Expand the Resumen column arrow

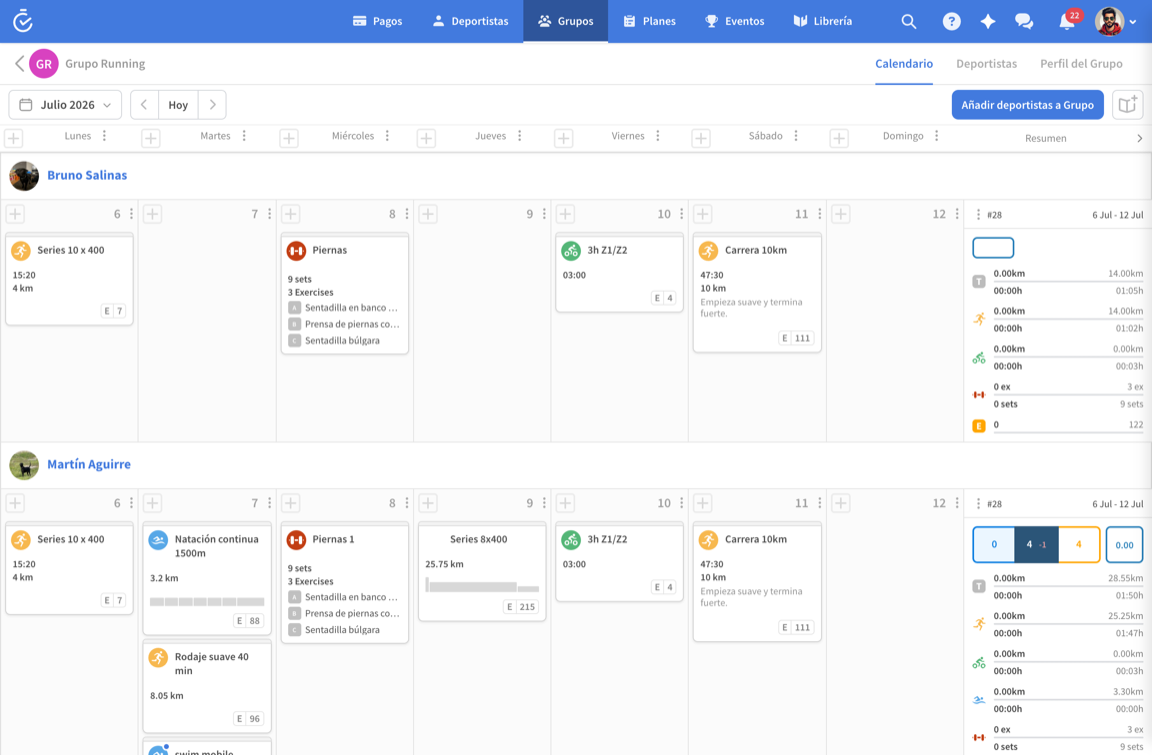1140,138
